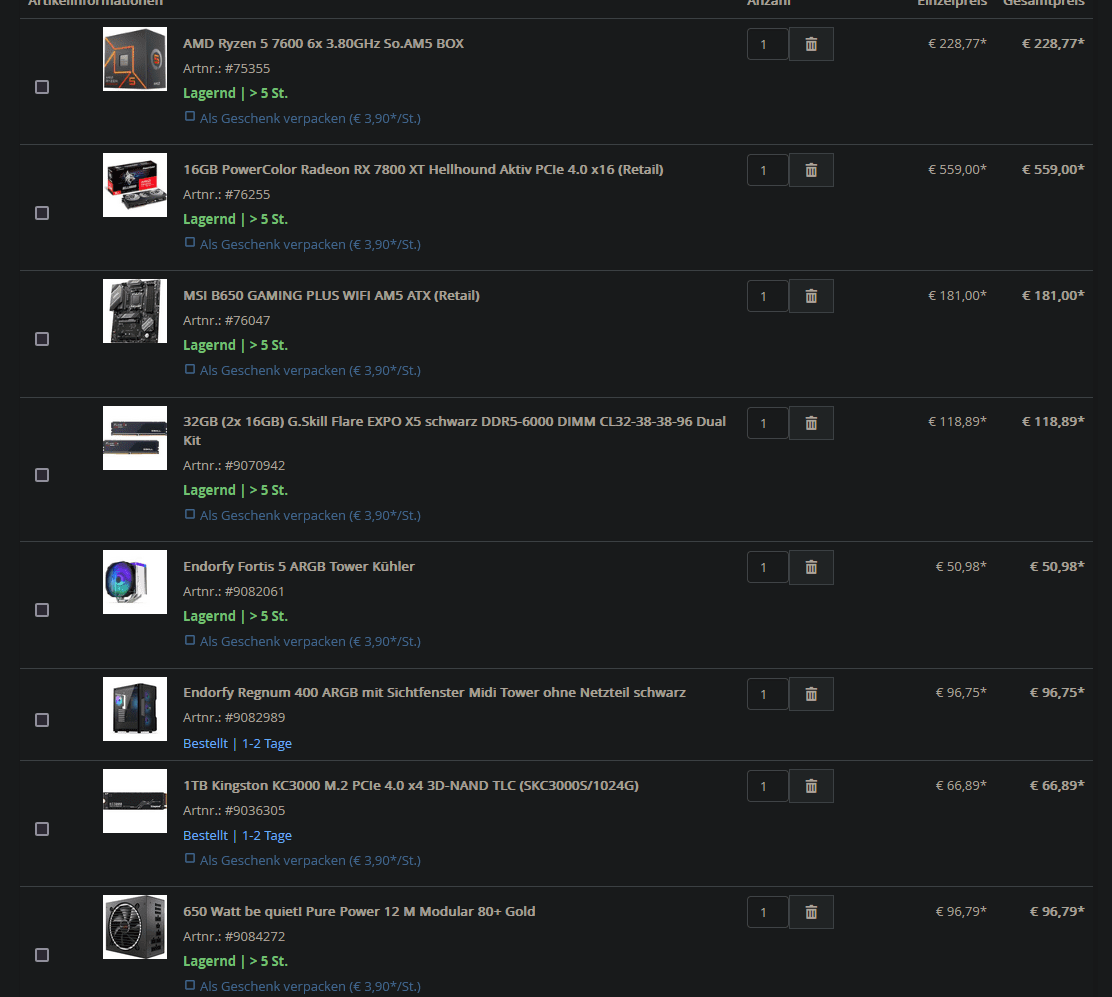Open Endorfy Fortis 5 ARGB Tower Kühler link
Screen dimensions: 1112x997
[299, 567]
